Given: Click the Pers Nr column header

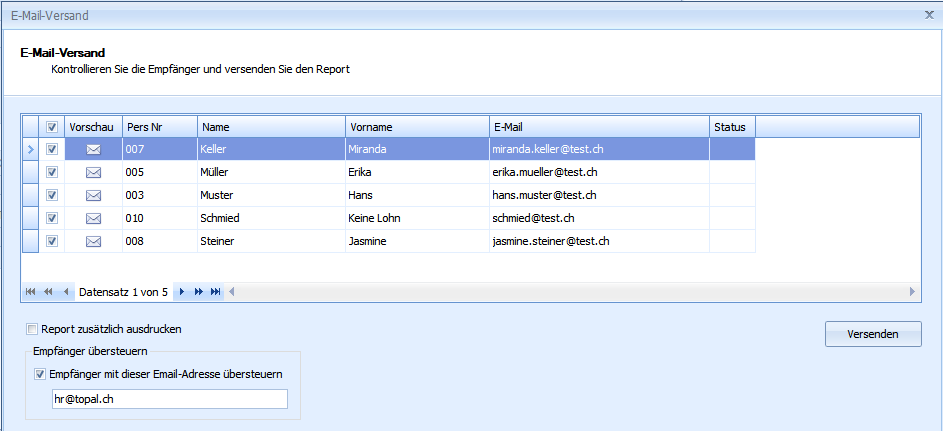Looking at the screenshot, I should (x=159, y=127).
